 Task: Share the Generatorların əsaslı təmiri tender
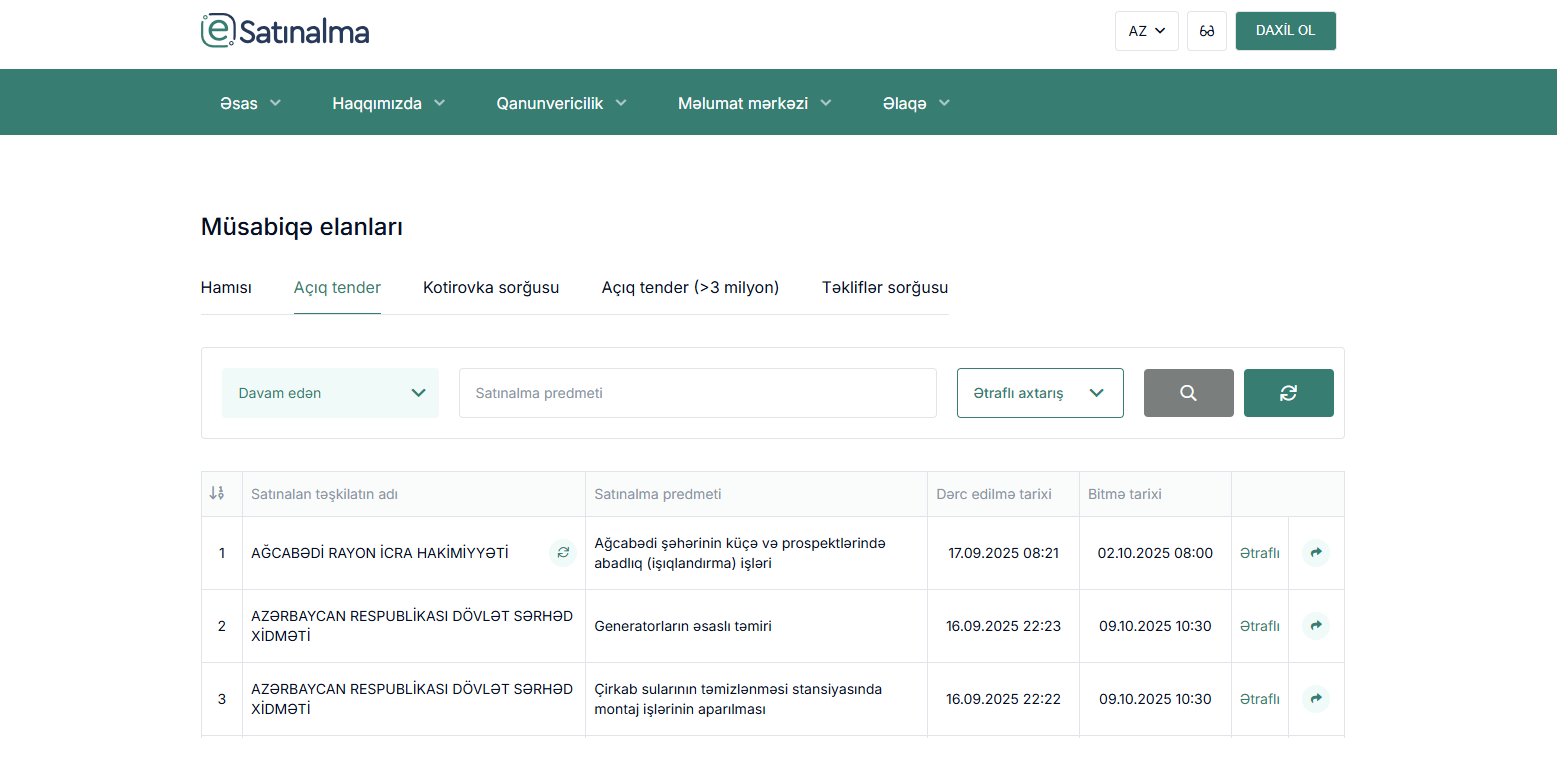click(1316, 626)
